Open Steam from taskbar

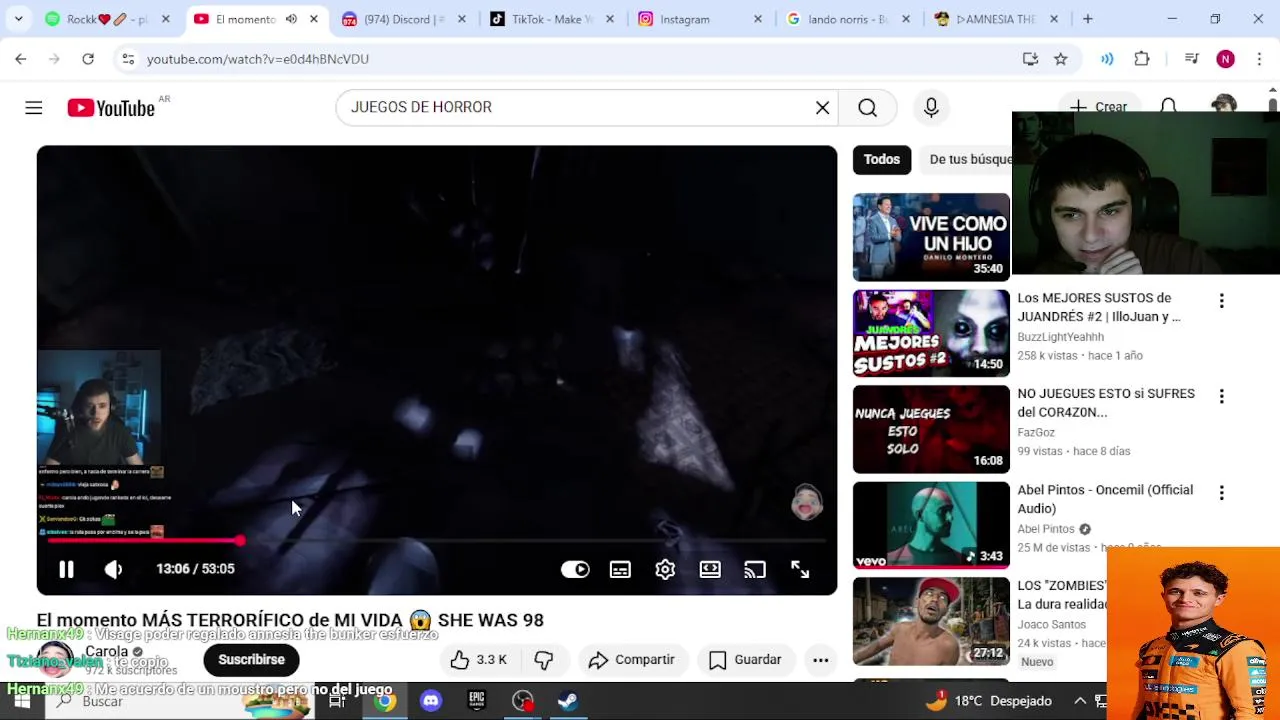[x=568, y=701]
